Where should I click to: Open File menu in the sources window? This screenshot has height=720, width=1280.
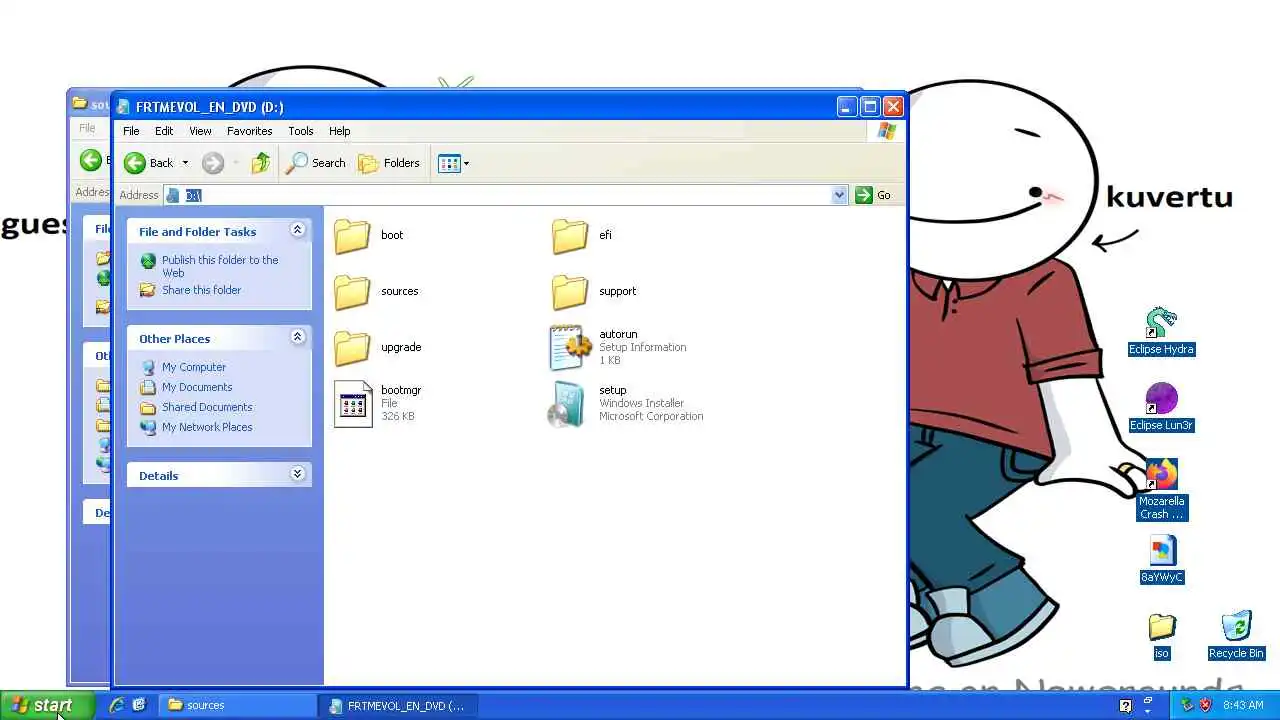pos(87,128)
